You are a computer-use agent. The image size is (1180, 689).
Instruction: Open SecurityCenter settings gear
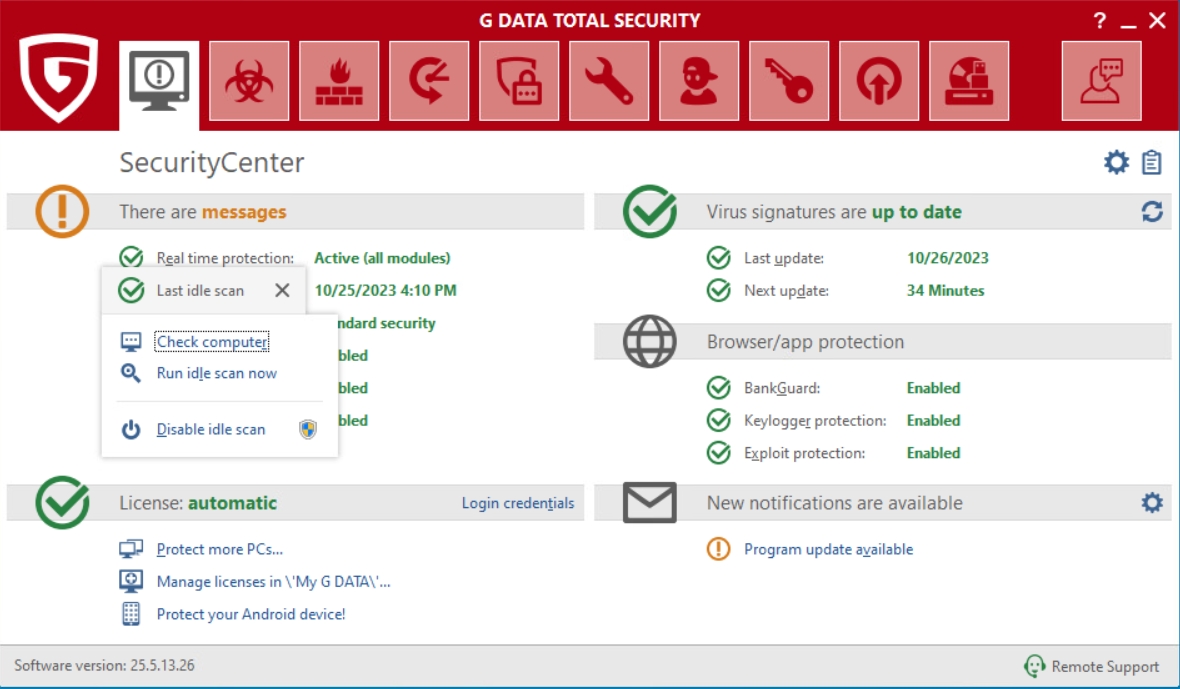[x=1116, y=162]
